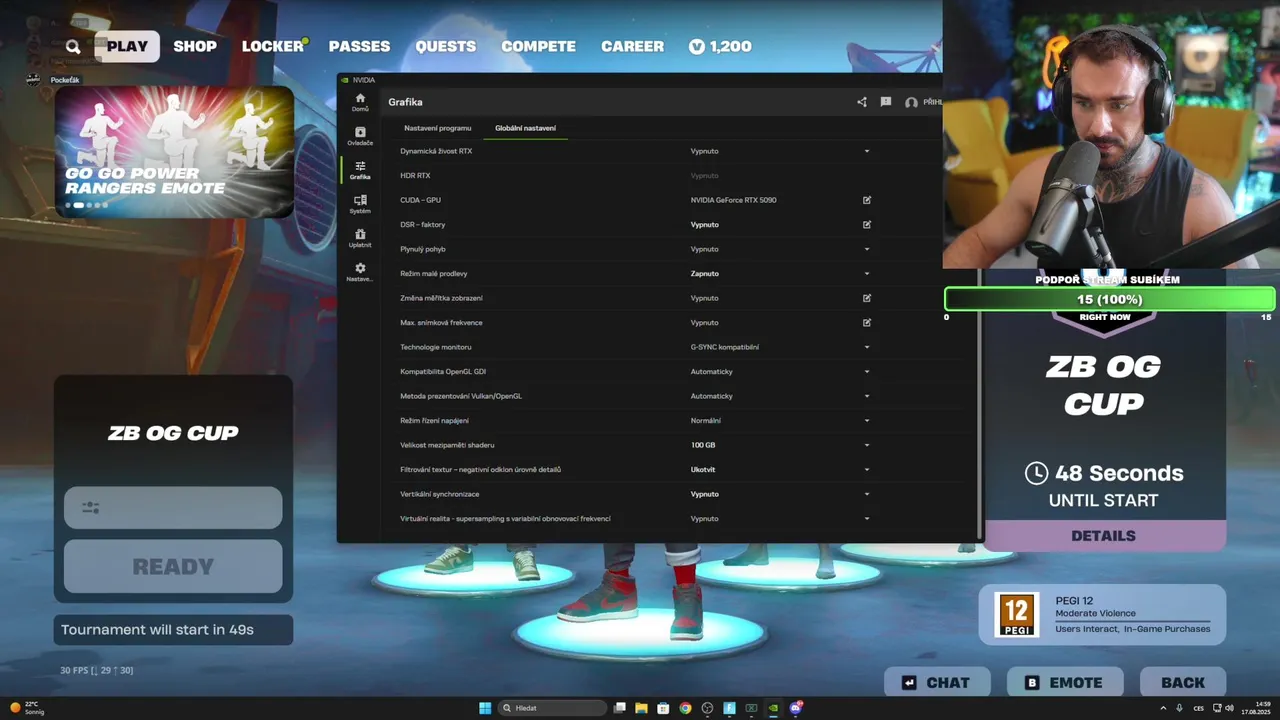The image size is (1280, 720).
Task: Expand Plynulý pohyb dropdown
Action: coord(867,249)
